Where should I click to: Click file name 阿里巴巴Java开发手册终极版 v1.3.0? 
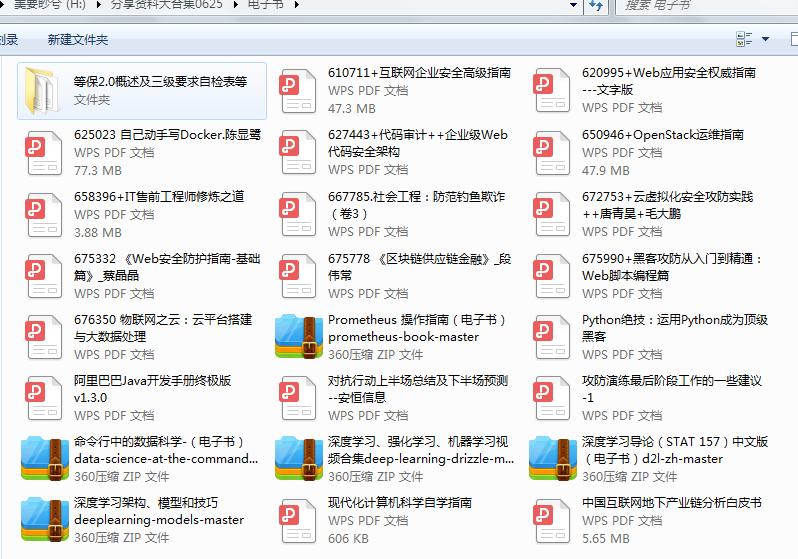click(153, 389)
